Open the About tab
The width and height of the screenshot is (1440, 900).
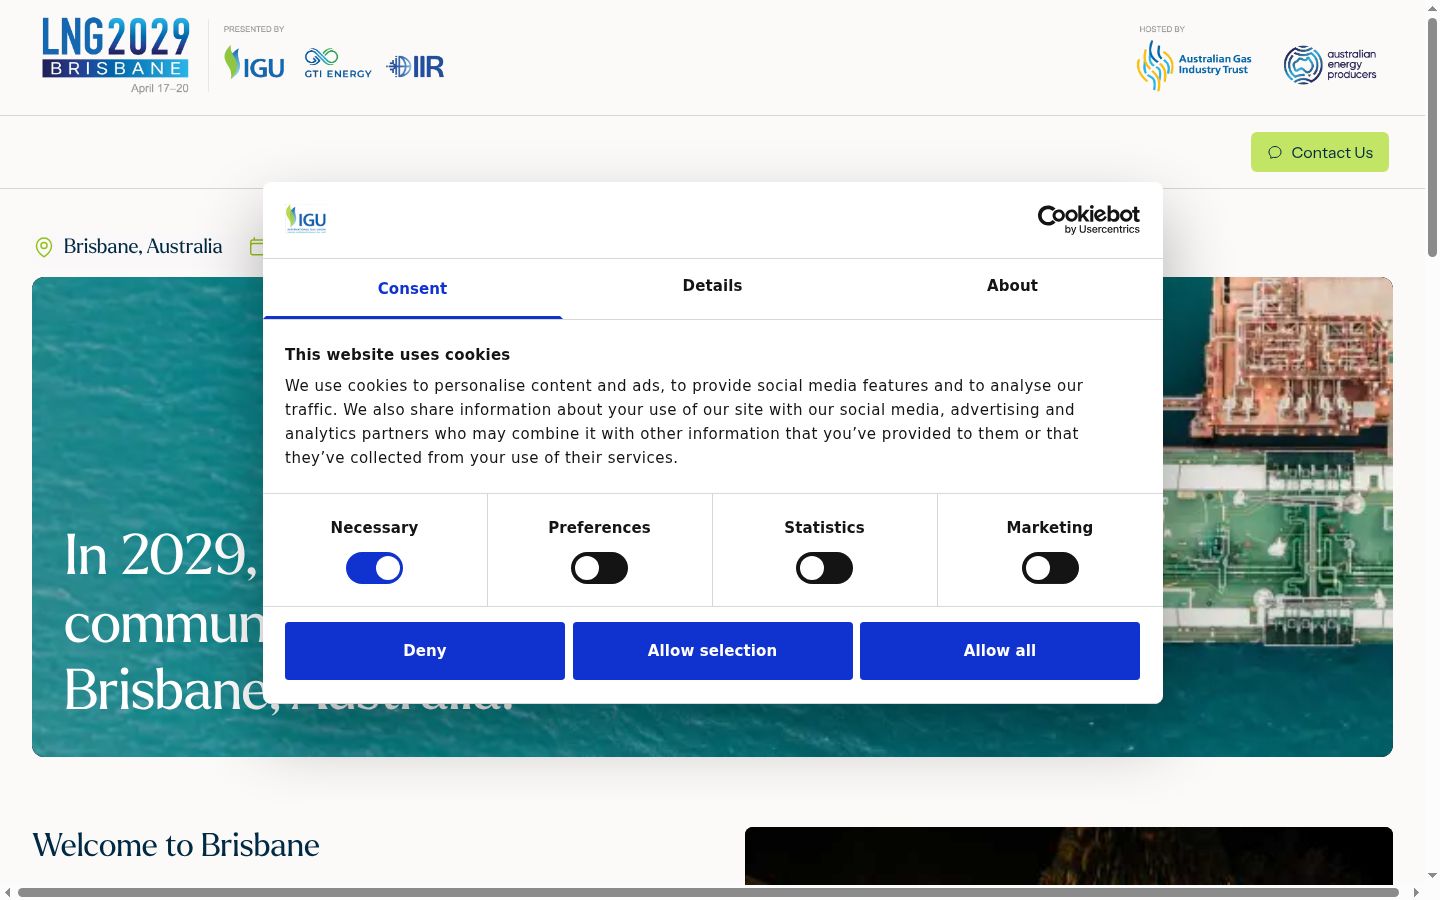(1012, 286)
